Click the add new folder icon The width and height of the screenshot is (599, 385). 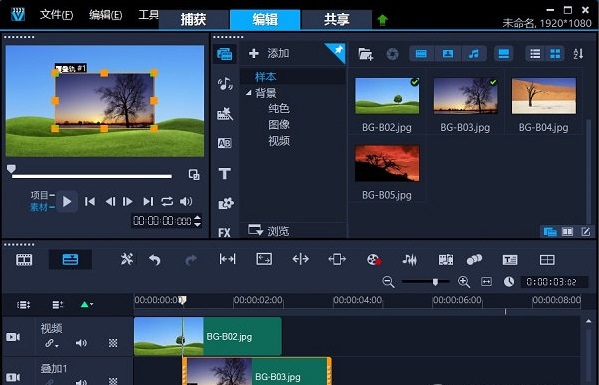(x=366, y=54)
